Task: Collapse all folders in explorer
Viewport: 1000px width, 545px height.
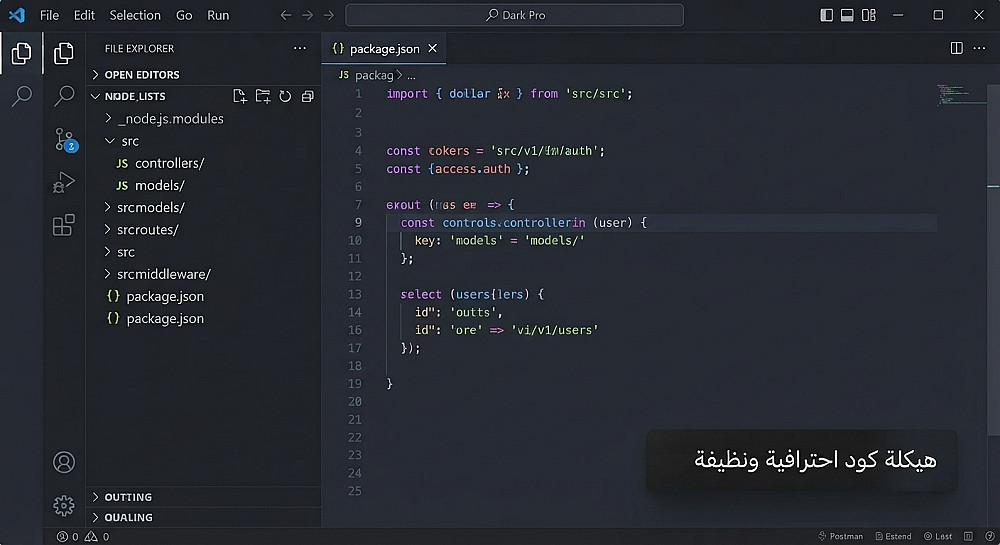Action: (x=307, y=96)
